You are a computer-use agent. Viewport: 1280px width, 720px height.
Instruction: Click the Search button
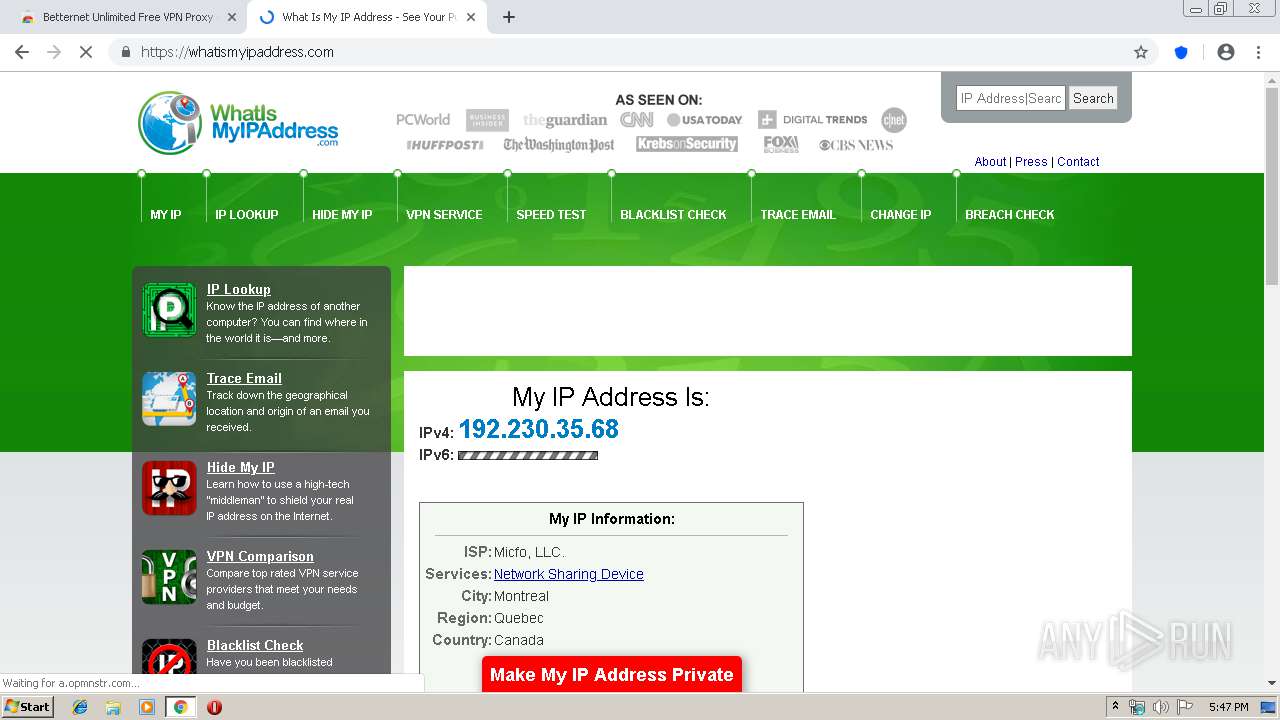(1093, 98)
